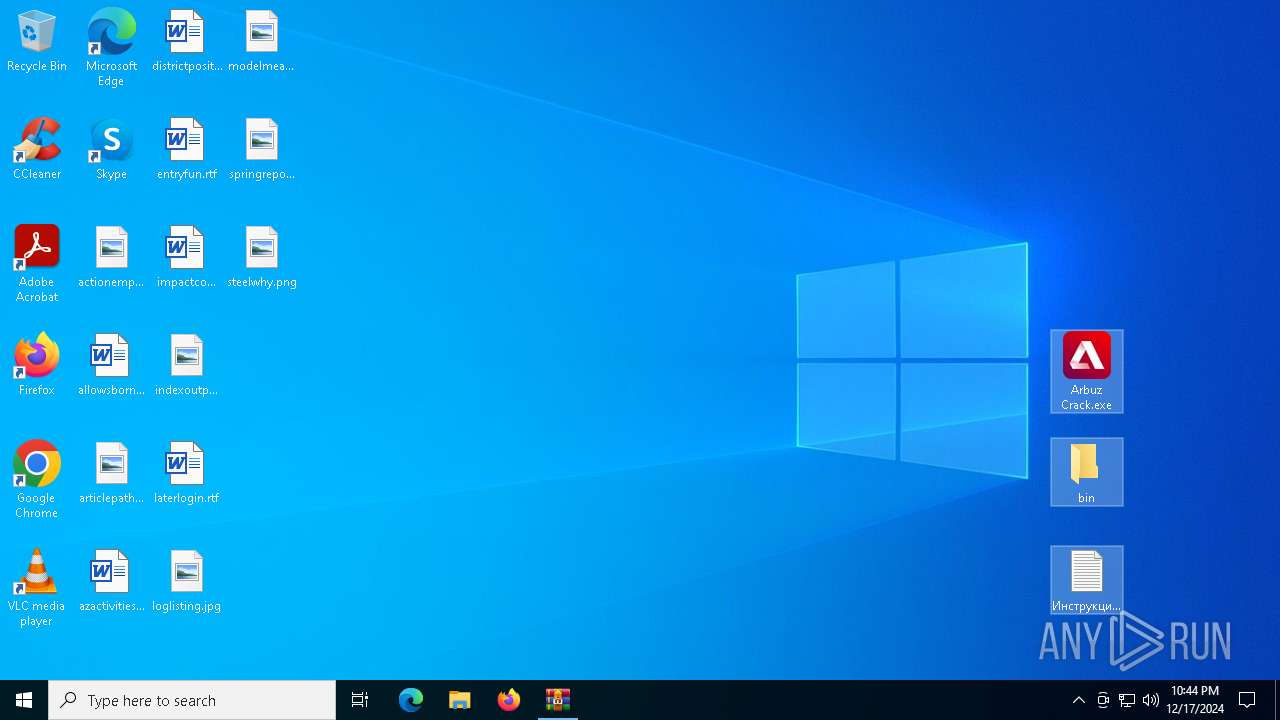Select the impactco... Word document
The width and height of the screenshot is (1280, 720).
point(187,258)
